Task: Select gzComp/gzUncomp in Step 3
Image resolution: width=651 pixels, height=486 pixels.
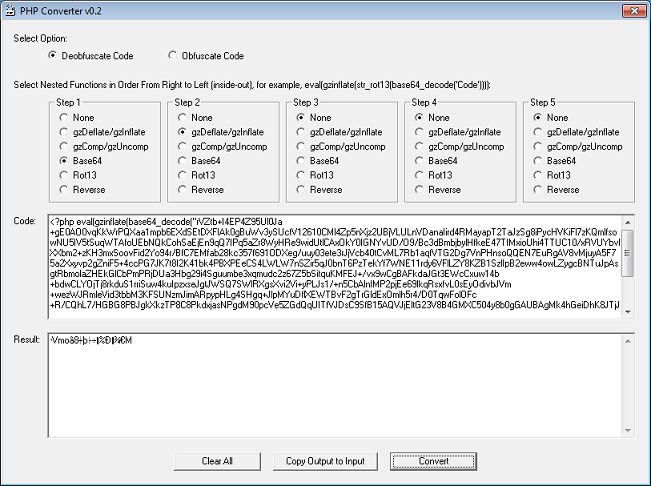Action: click(x=301, y=146)
